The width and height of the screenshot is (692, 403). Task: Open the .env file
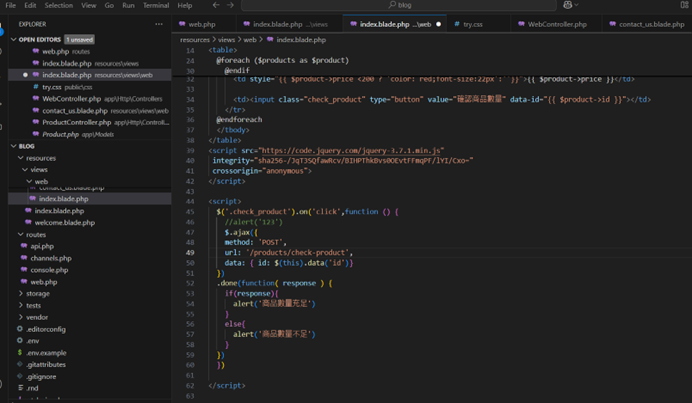click(33, 341)
